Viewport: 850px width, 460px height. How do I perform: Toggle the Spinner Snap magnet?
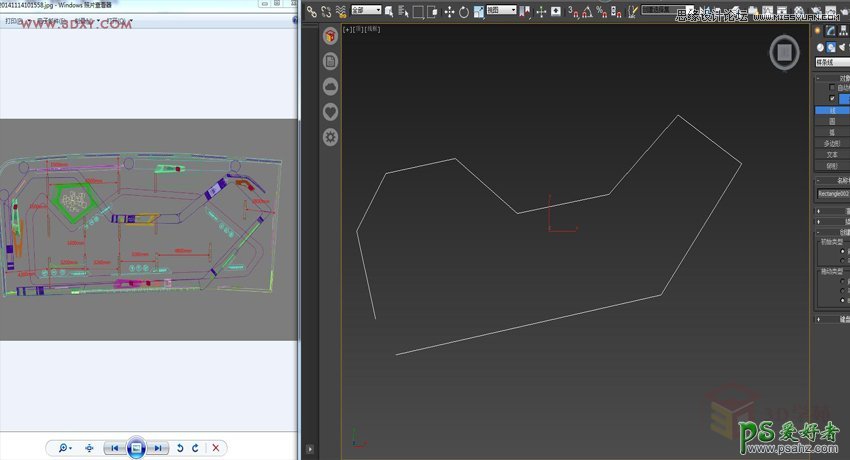pos(616,11)
